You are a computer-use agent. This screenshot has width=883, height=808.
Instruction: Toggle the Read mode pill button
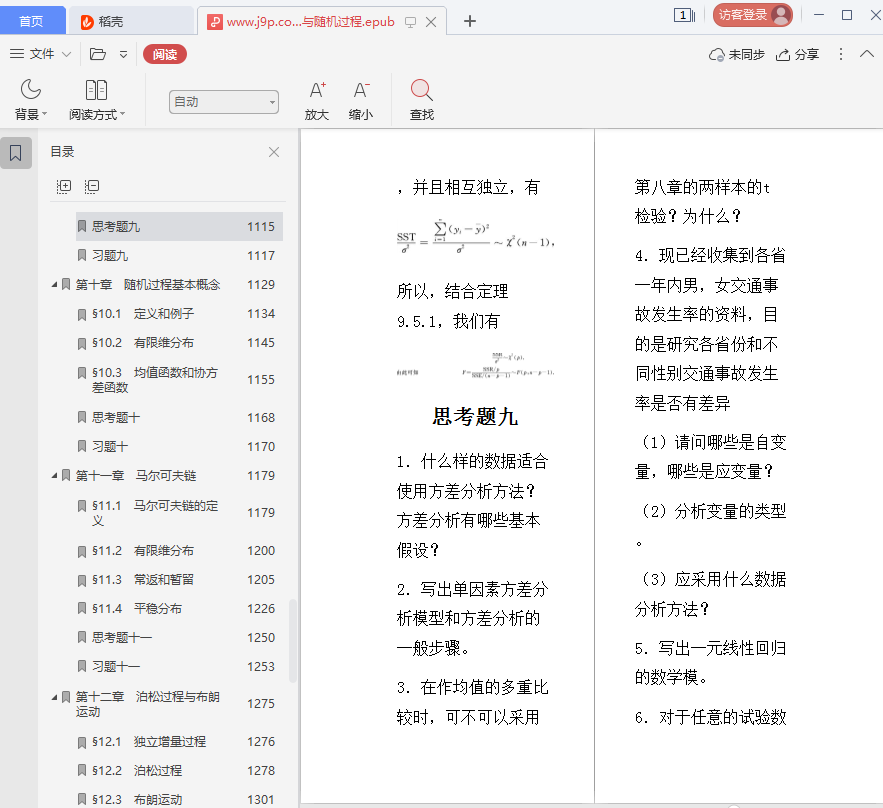click(x=165, y=54)
